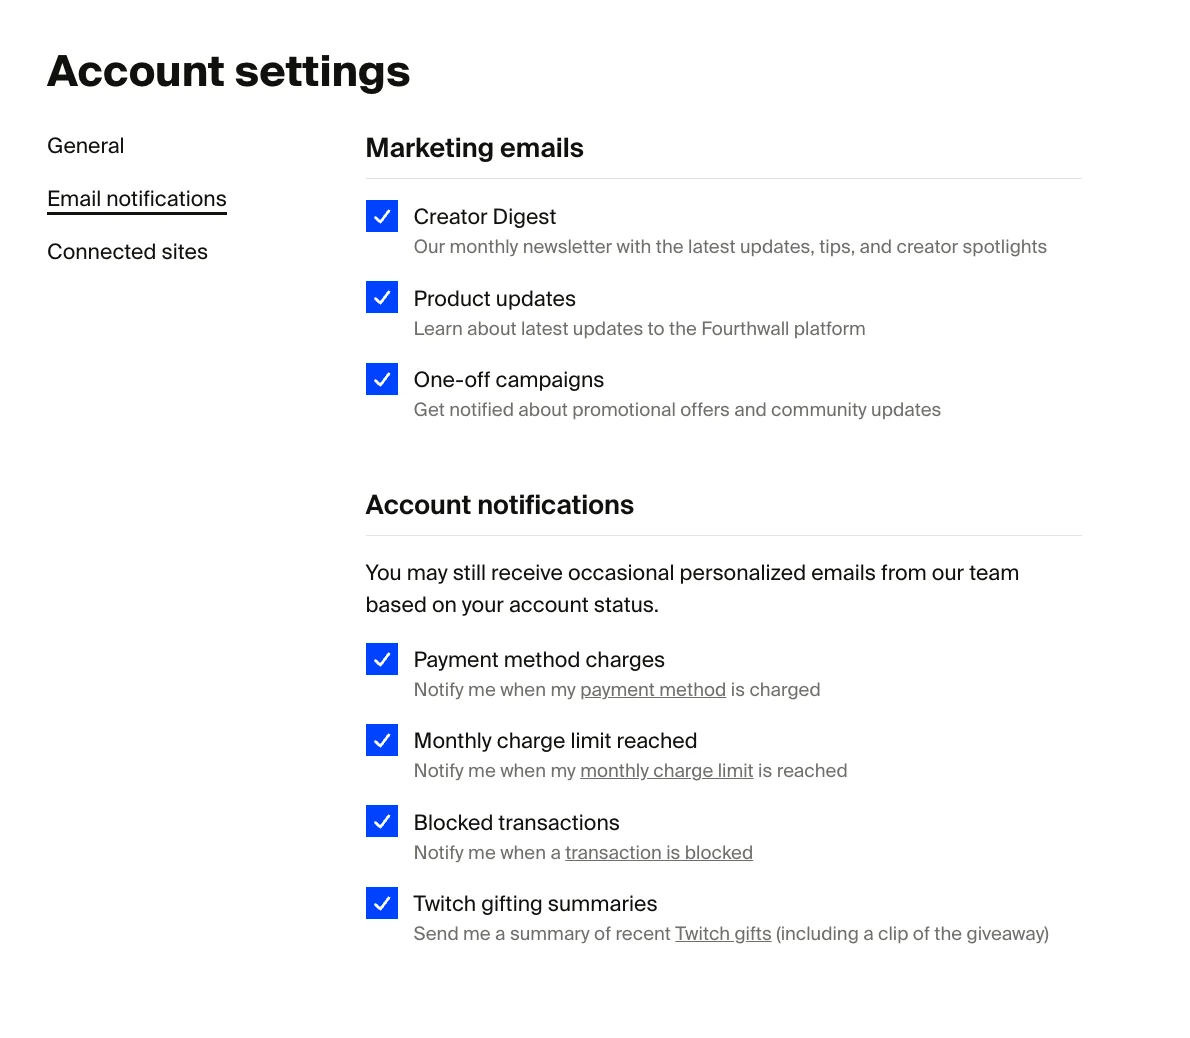1190x1038 pixels.
Task: Uncheck Payment method charges notifications
Action: click(x=381, y=659)
